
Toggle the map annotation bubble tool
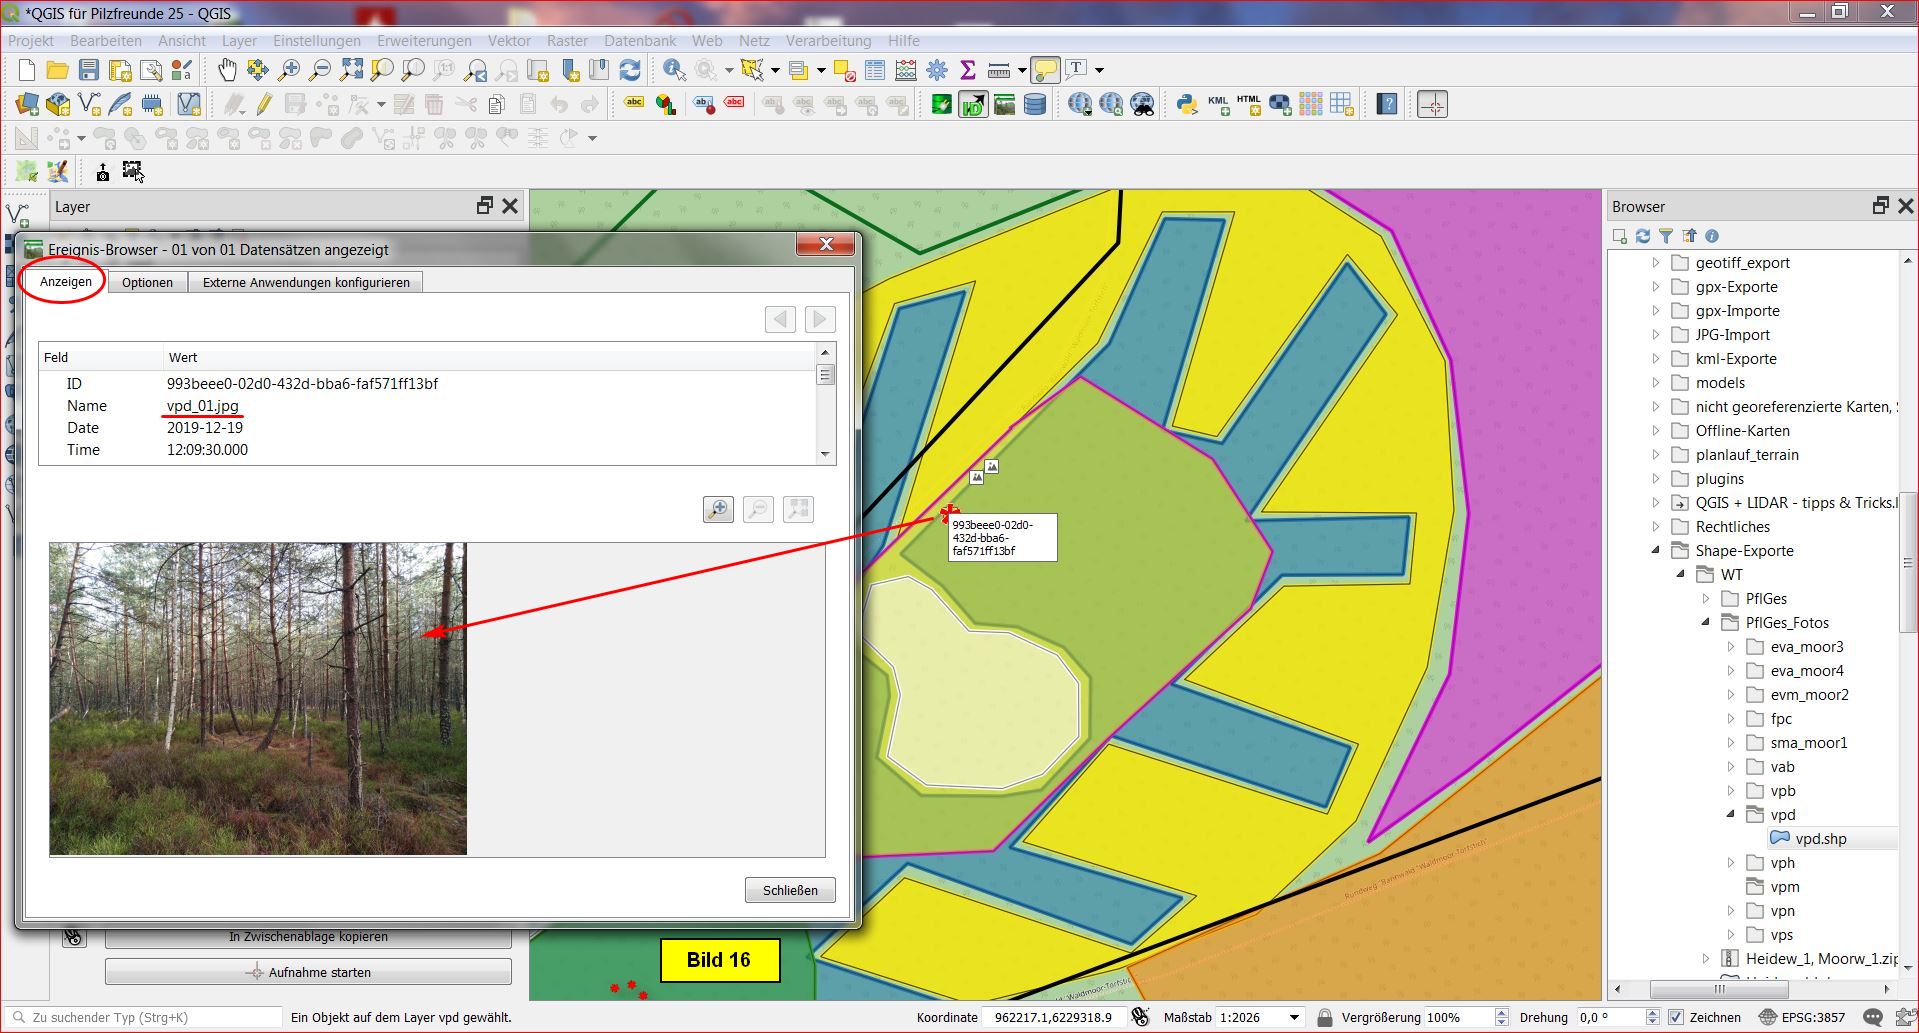(x=1045, y=69)
